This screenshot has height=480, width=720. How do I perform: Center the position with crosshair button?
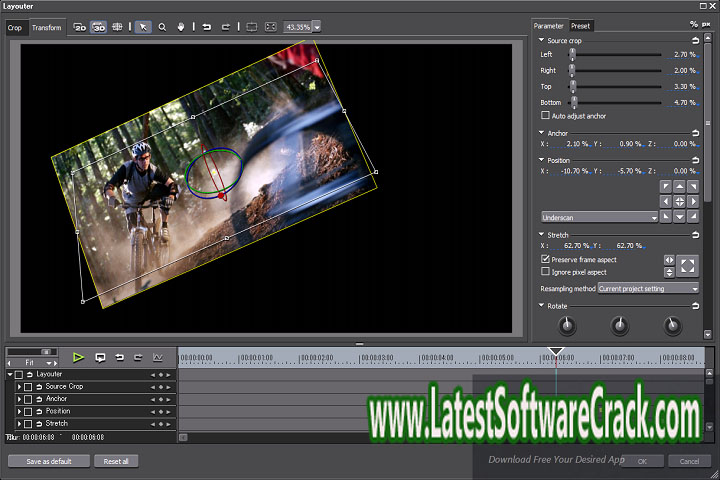tap(680, 201)
